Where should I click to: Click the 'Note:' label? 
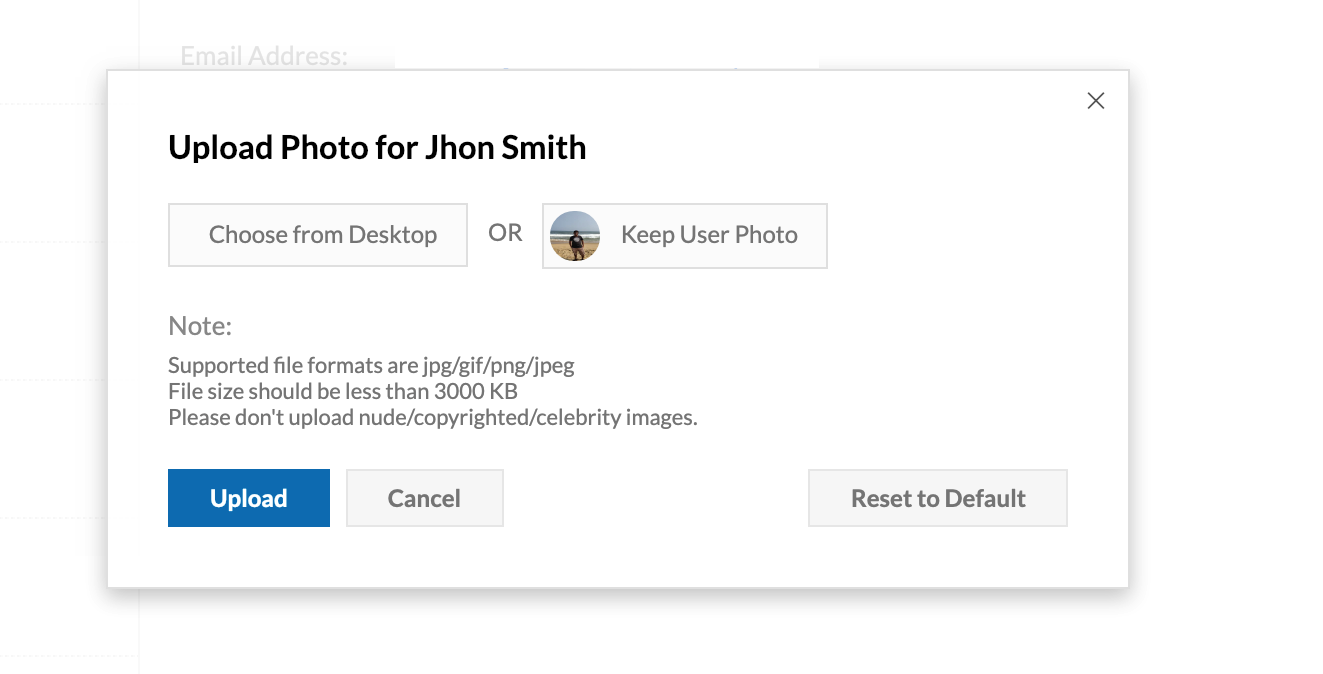click(200, 326)
